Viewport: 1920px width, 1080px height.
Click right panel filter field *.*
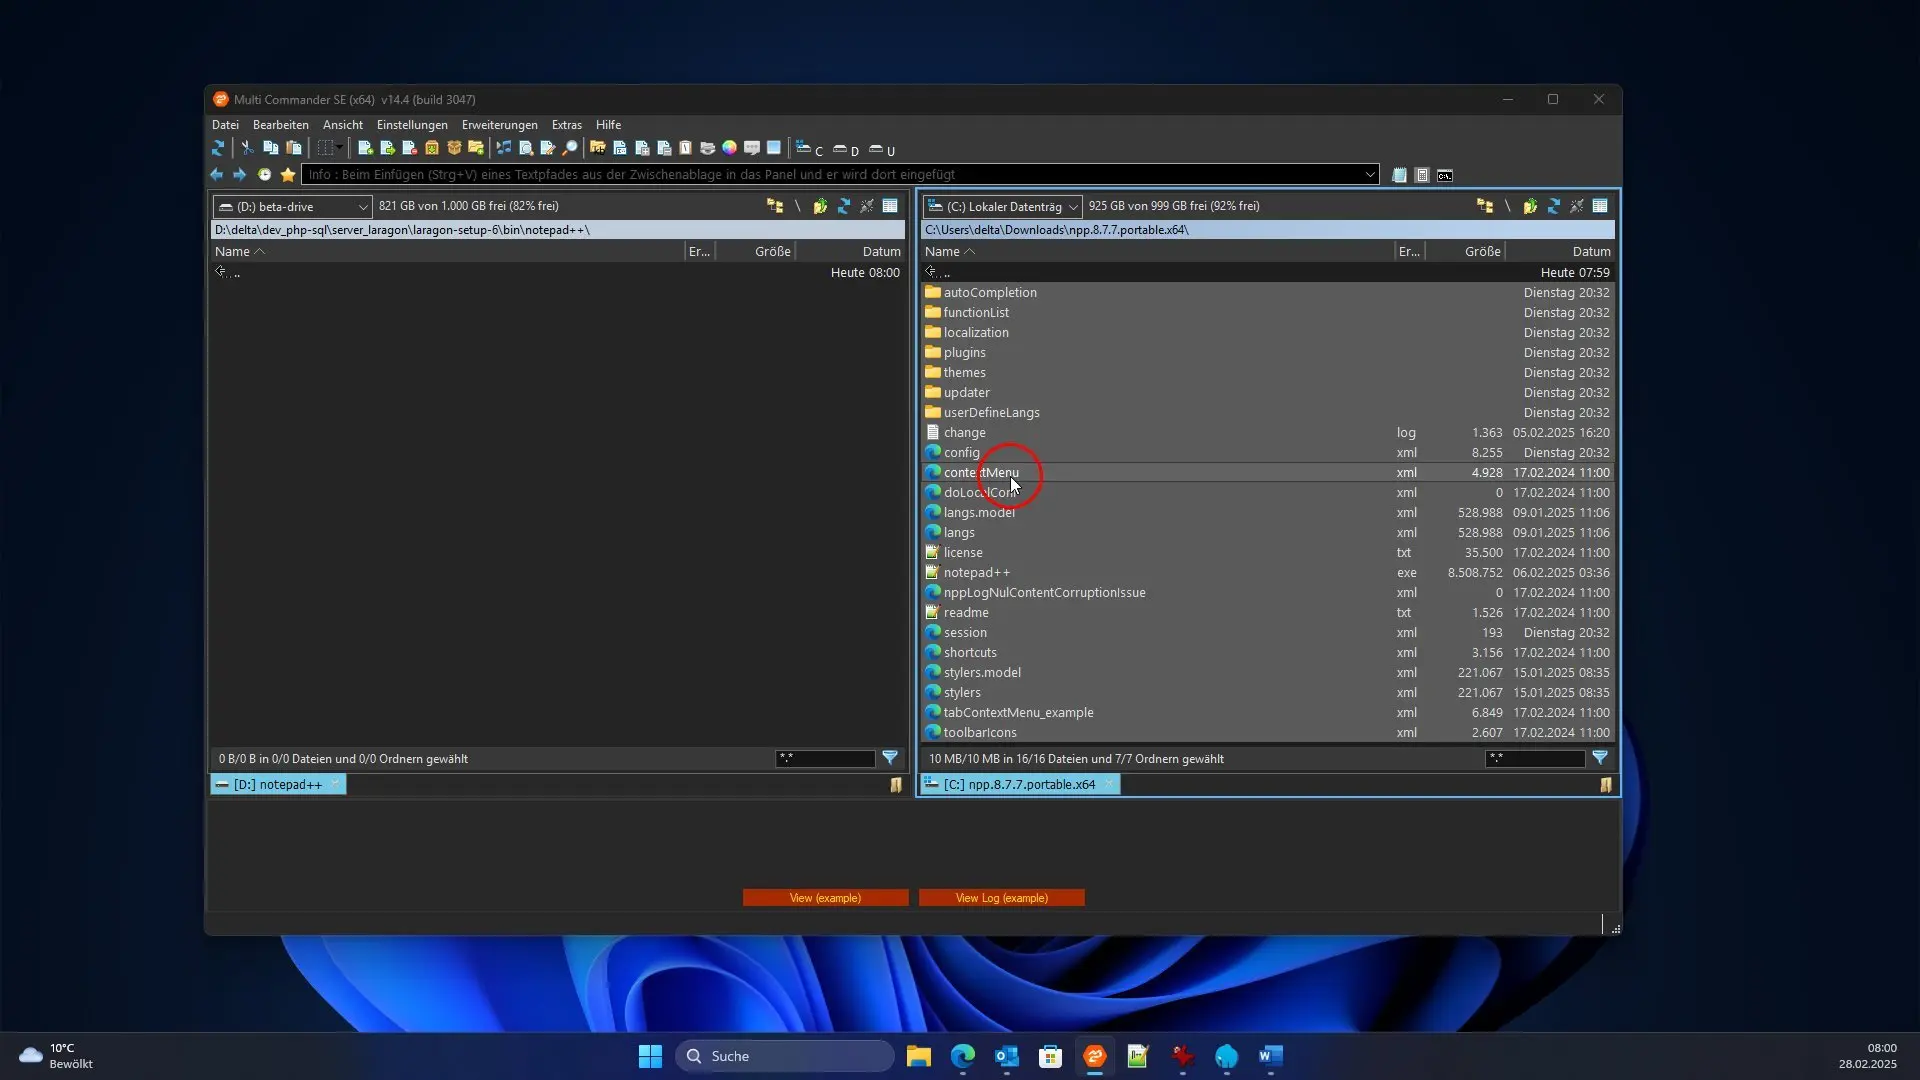(x=1535, y=759)
